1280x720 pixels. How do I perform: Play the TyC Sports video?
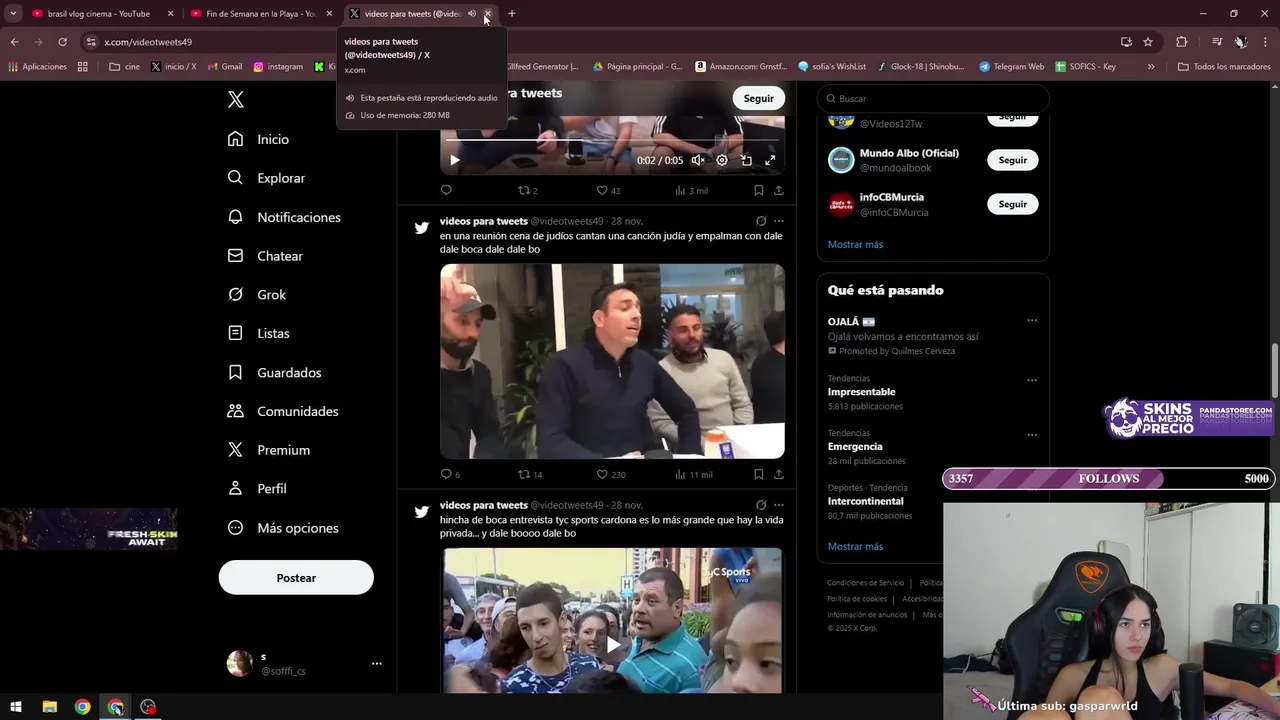click(612, 645)
